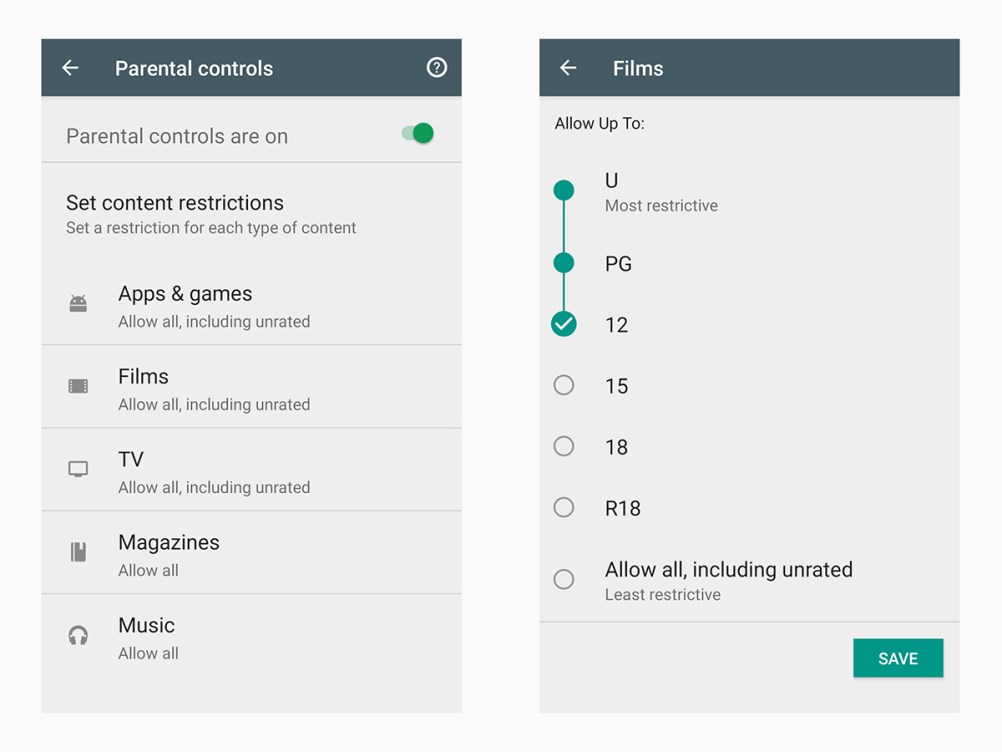Click the PG rating dot
Viewport: 1002px width, 752px height.
point(563,263)
